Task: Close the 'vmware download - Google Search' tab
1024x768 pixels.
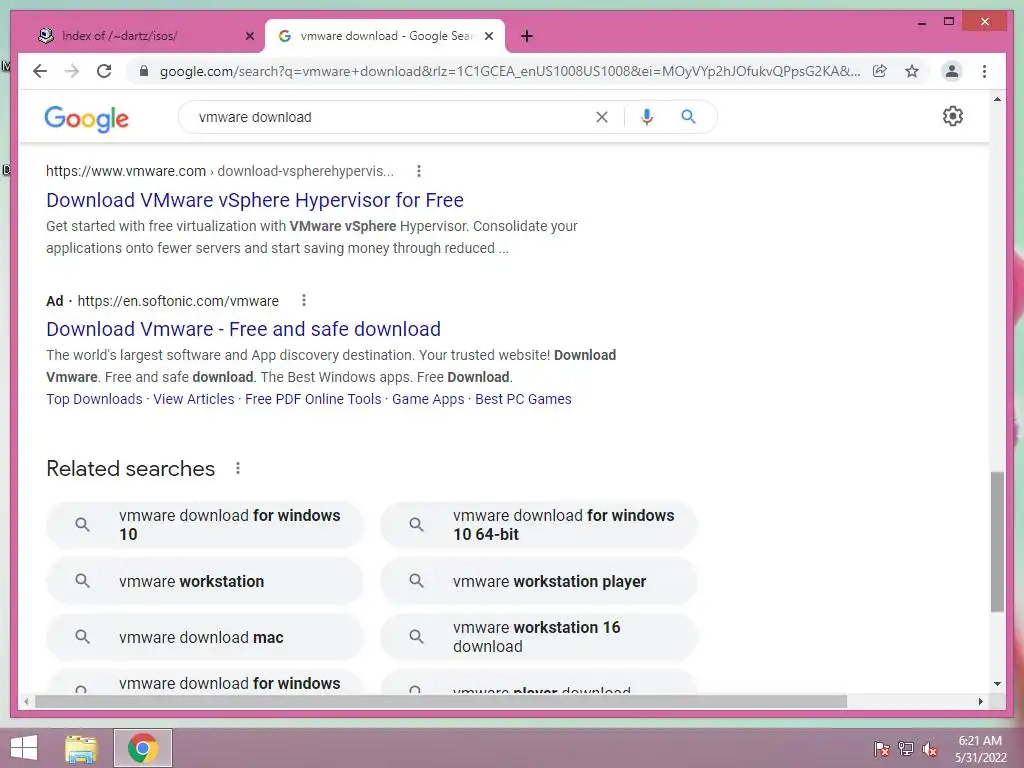Action: click(488, 36)
